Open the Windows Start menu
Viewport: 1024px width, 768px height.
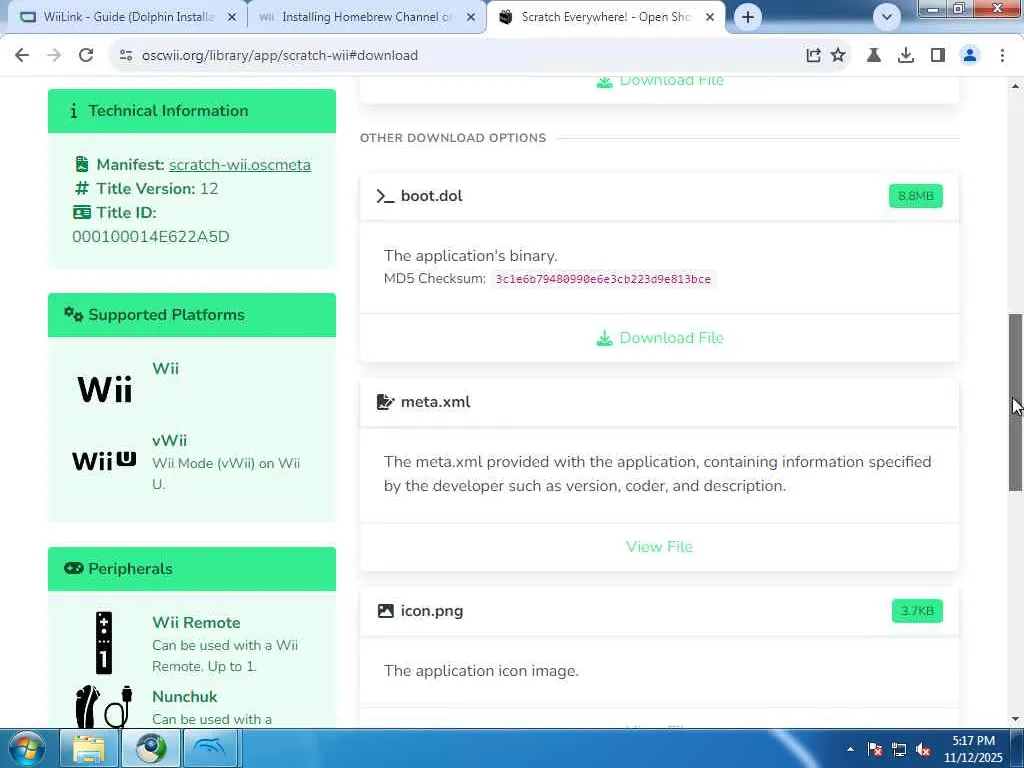click(x=26, y=748)
